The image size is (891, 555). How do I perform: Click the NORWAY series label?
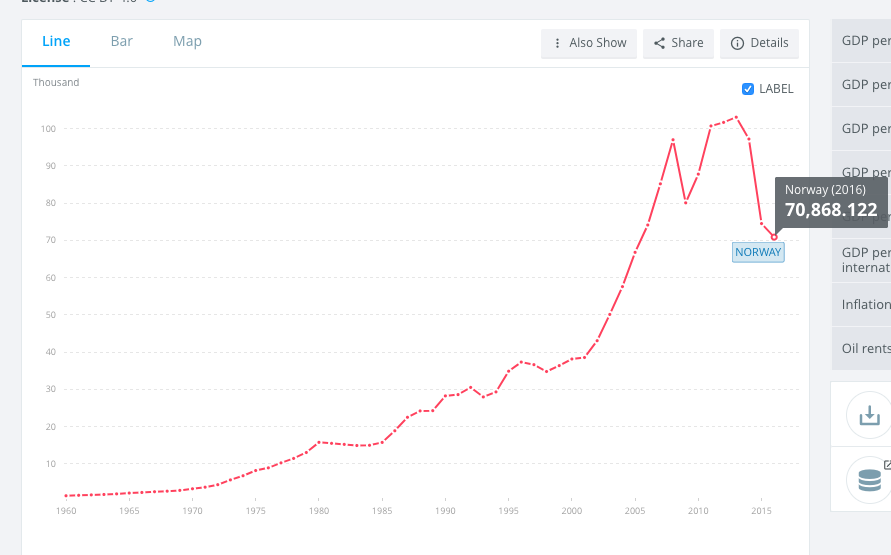(758, 252)
